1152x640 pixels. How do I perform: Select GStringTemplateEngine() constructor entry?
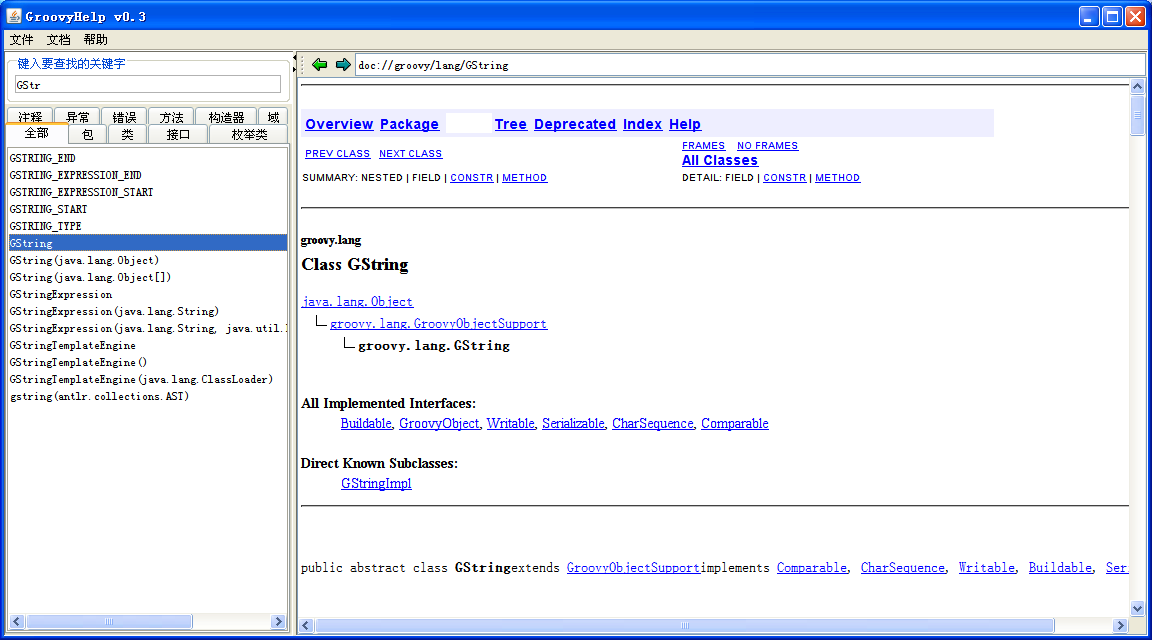(x=147, y=362)
